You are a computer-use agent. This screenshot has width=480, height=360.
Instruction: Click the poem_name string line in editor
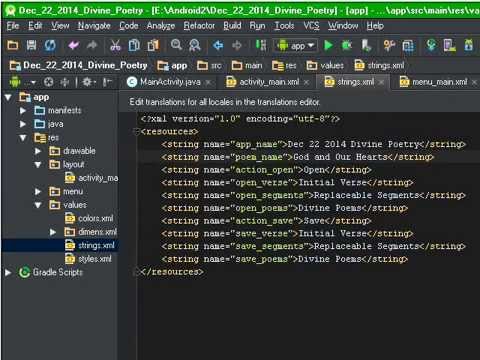tap(297, 157)
